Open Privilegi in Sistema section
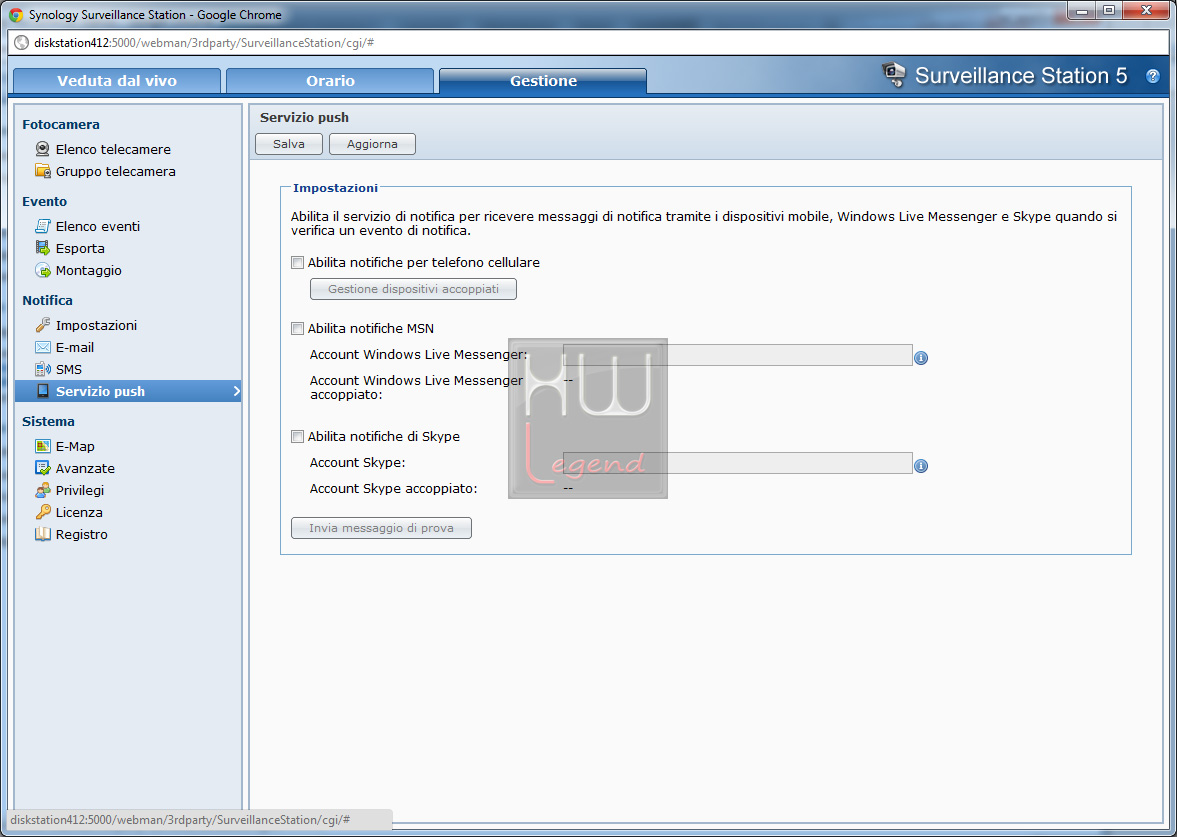 80,490
